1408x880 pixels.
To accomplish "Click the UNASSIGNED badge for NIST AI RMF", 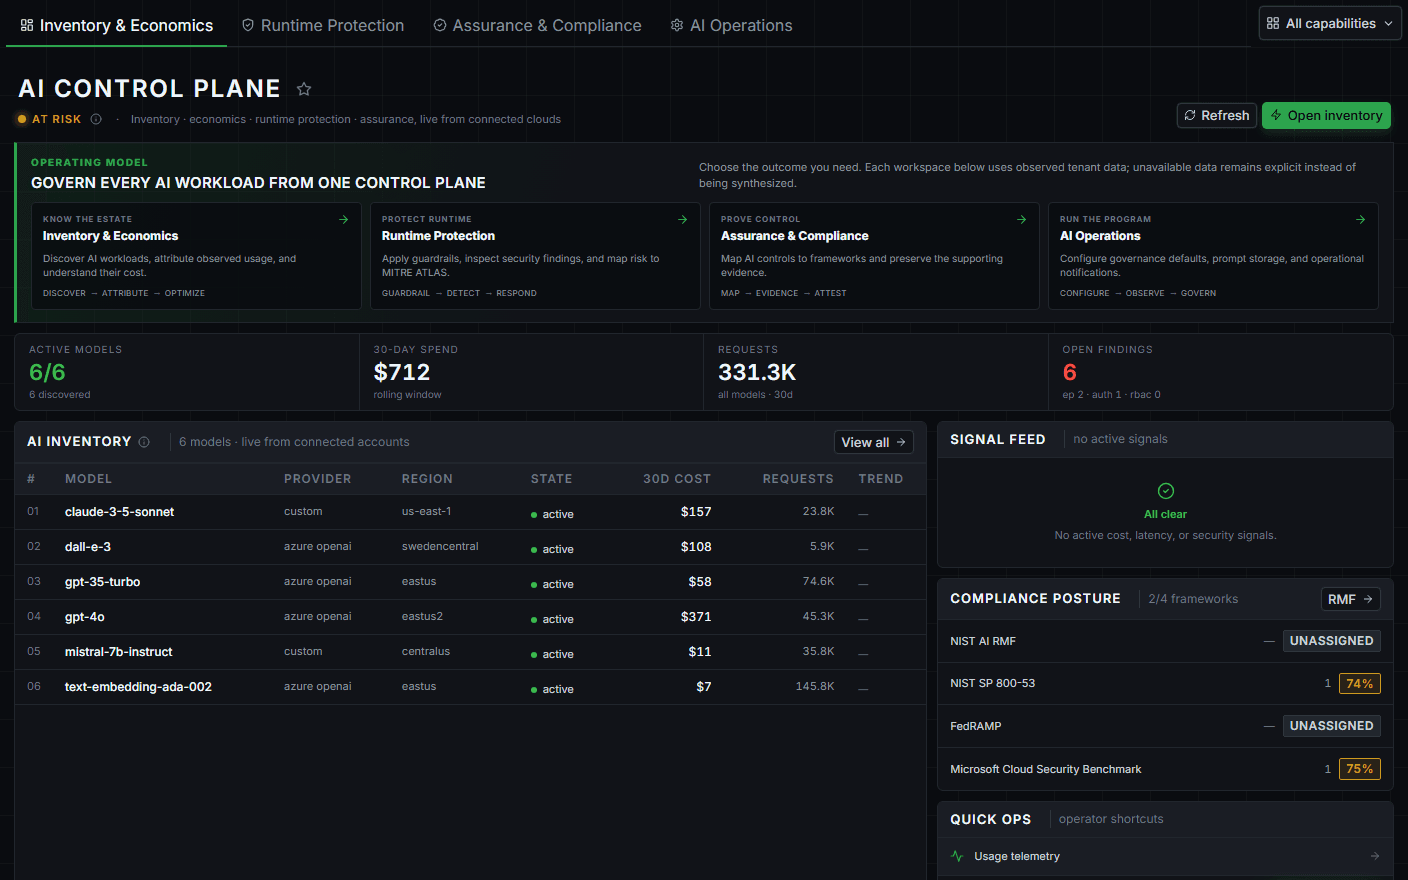I will [1332, 641].
